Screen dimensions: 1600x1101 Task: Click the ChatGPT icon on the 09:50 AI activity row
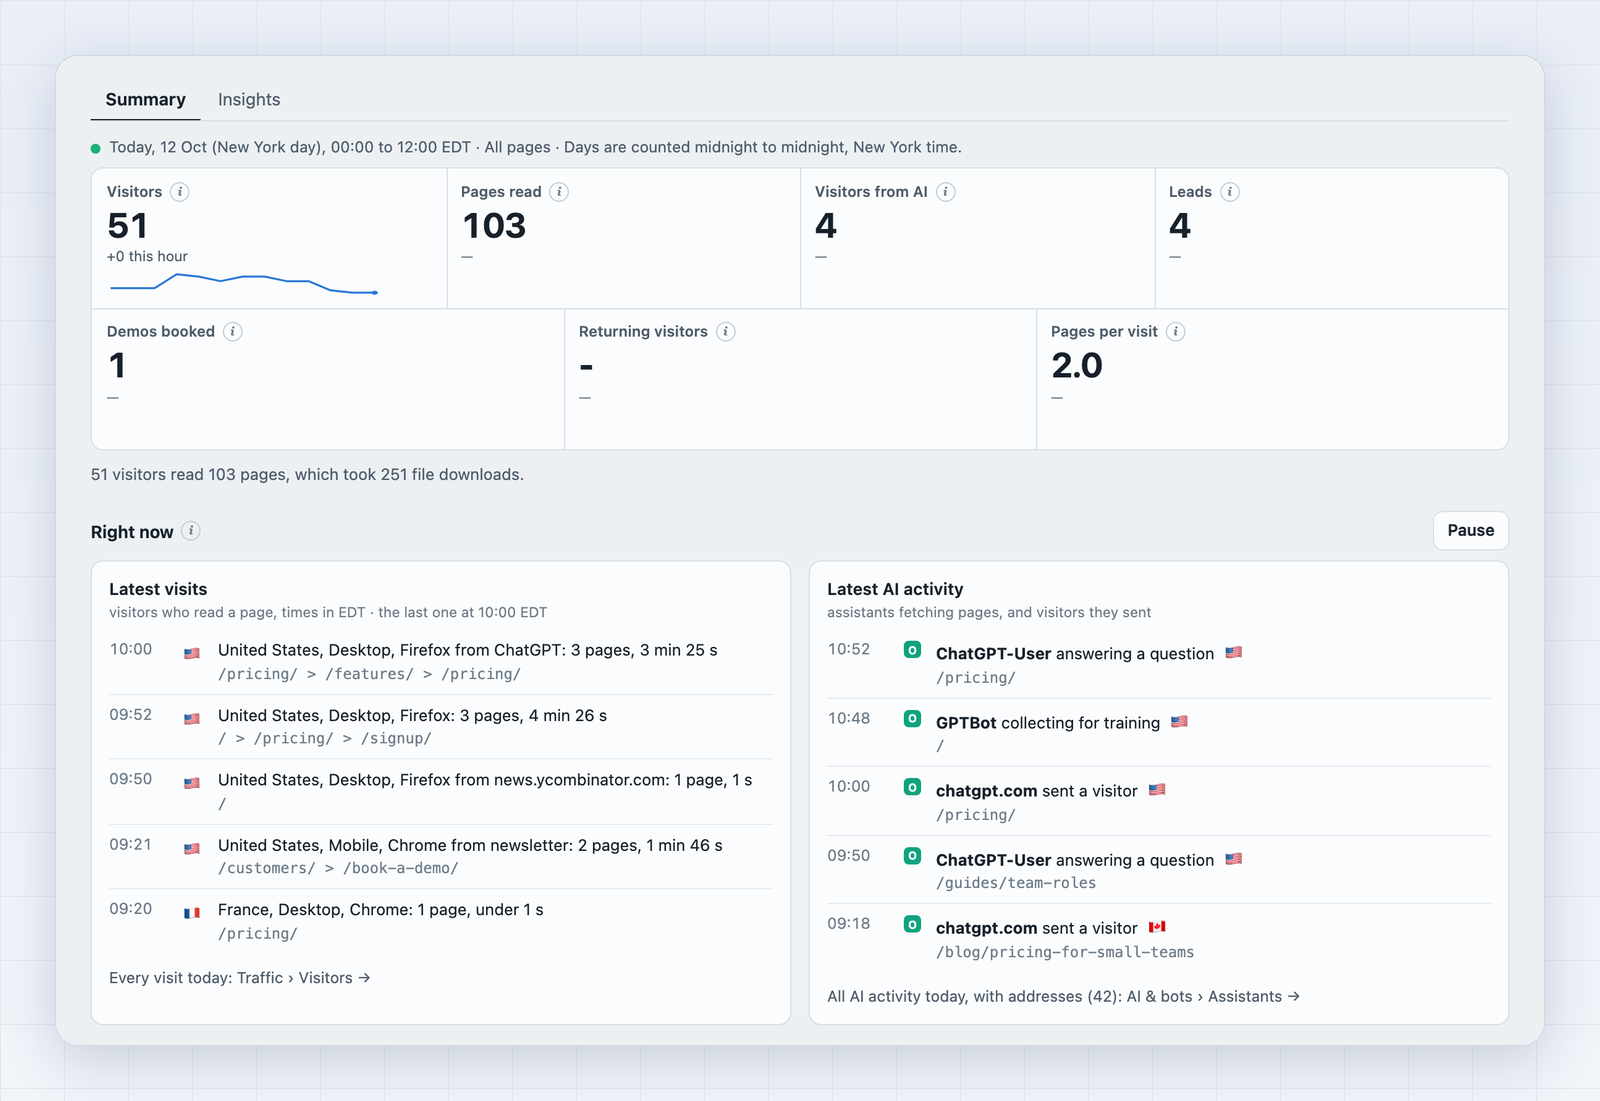pos(912,856)
